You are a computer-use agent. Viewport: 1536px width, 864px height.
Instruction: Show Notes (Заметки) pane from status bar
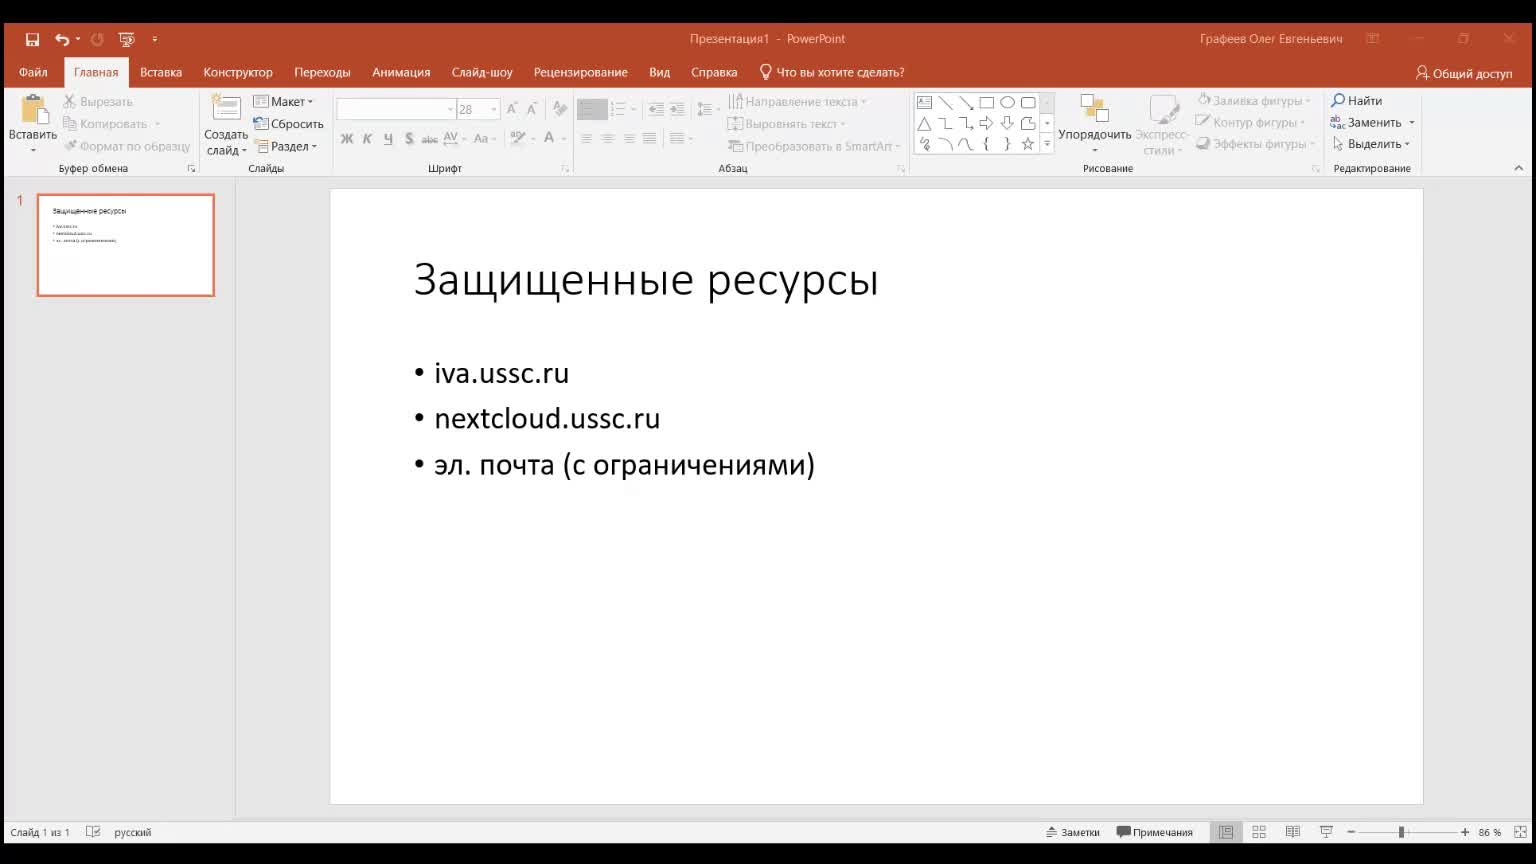[1073, 832]
